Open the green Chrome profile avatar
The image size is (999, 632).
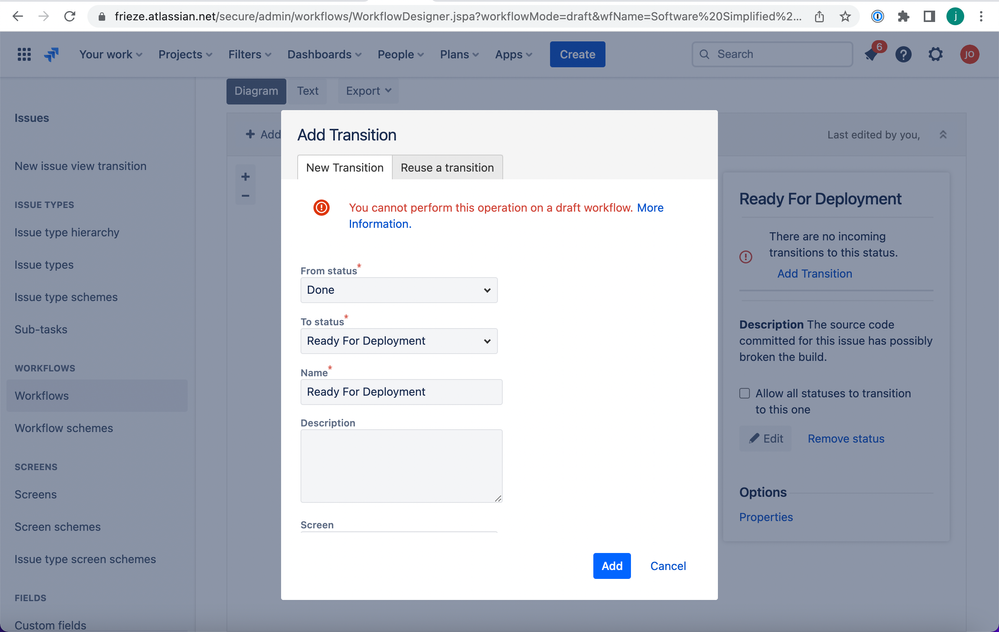click(x=955, y=17)
